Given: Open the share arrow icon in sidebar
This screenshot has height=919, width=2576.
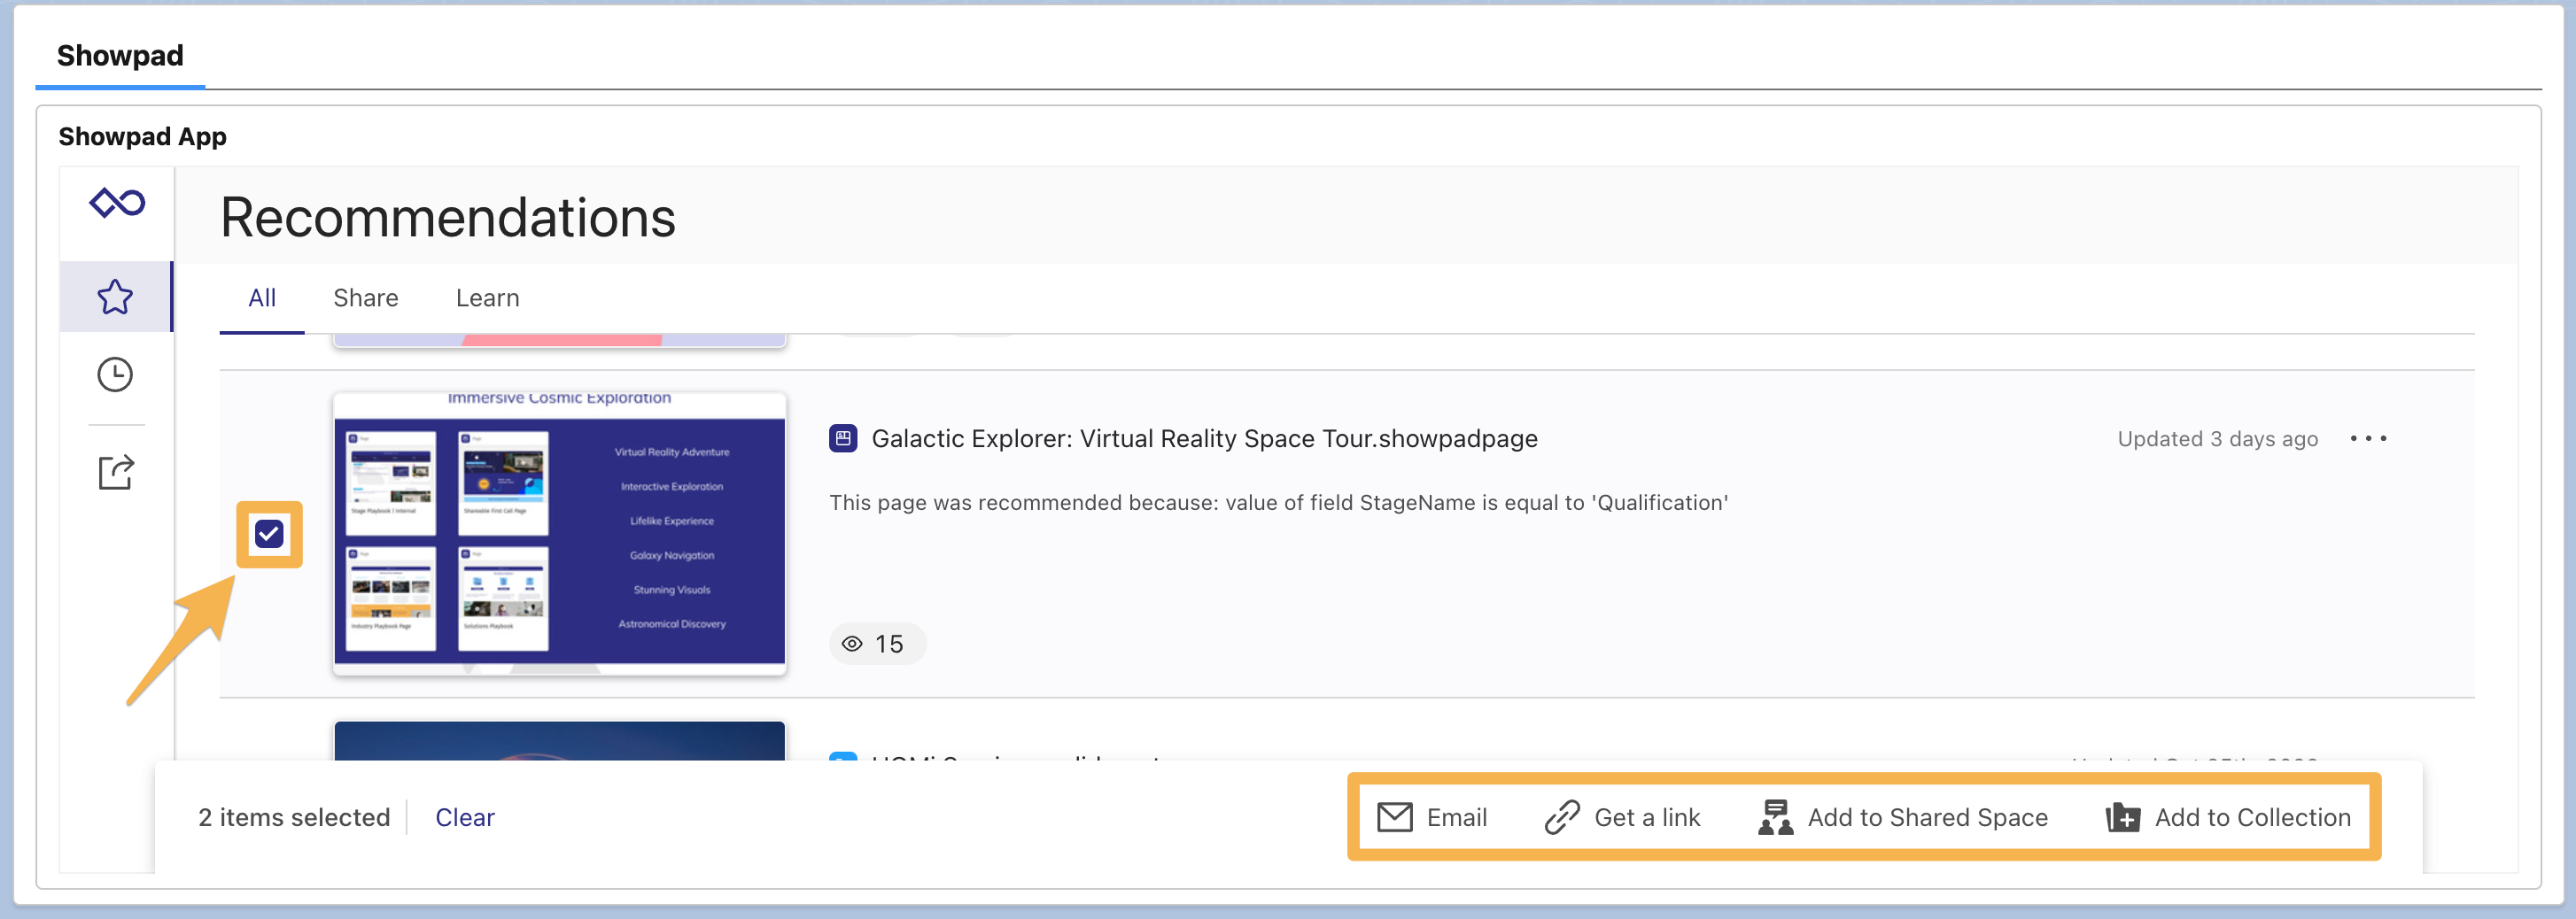Looking at the screenshot, I should (116, 471).
